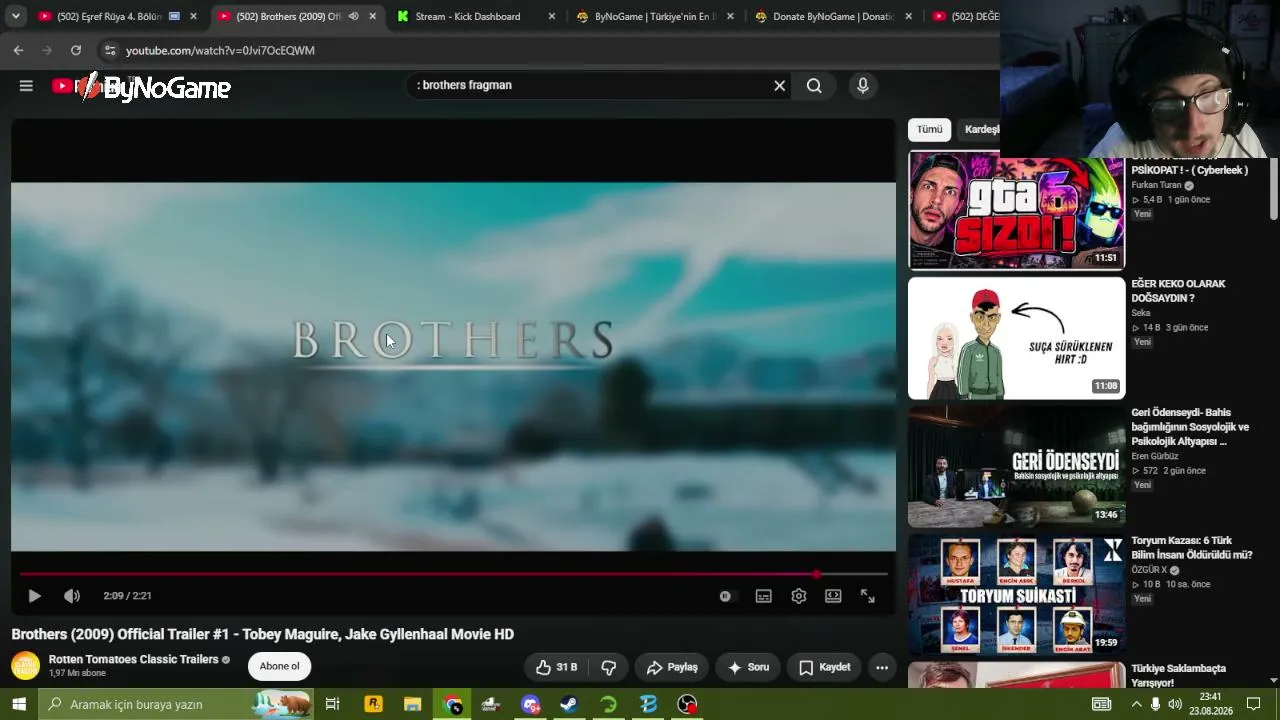Screen dimensions: 1280x720
Task: Open the player settings gear
Action: [799, 596]
